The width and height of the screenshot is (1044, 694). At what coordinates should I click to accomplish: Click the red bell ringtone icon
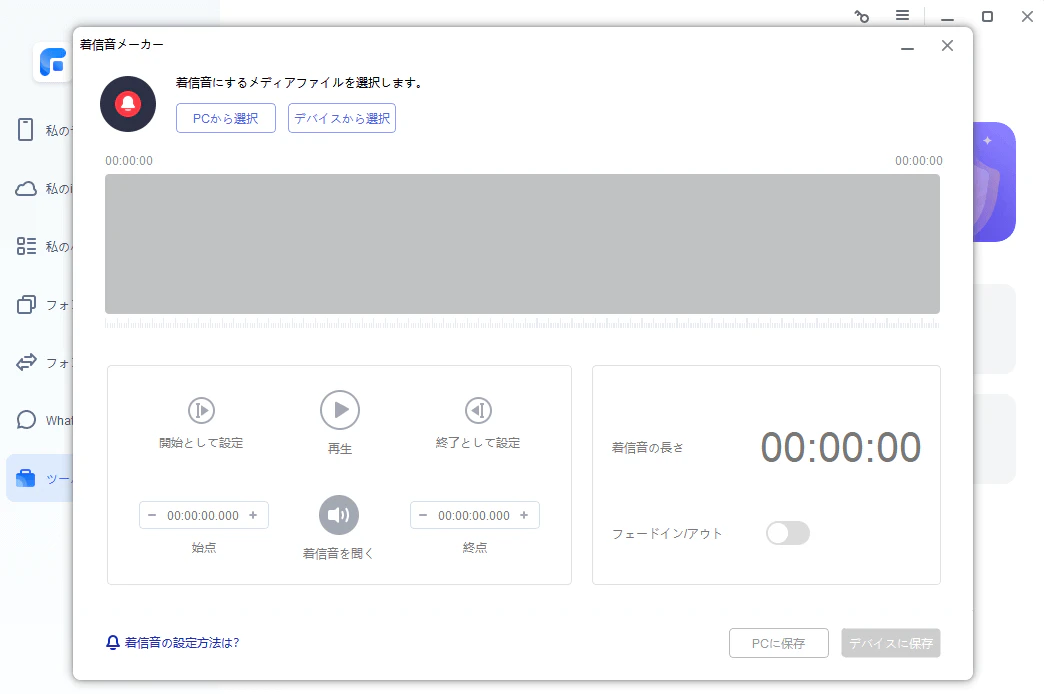click(128, 104)
